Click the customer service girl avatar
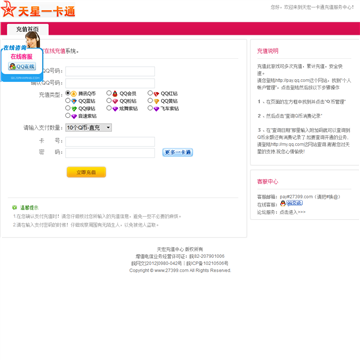Viewport: 360px width, 360px height. [x=32, y=40]
